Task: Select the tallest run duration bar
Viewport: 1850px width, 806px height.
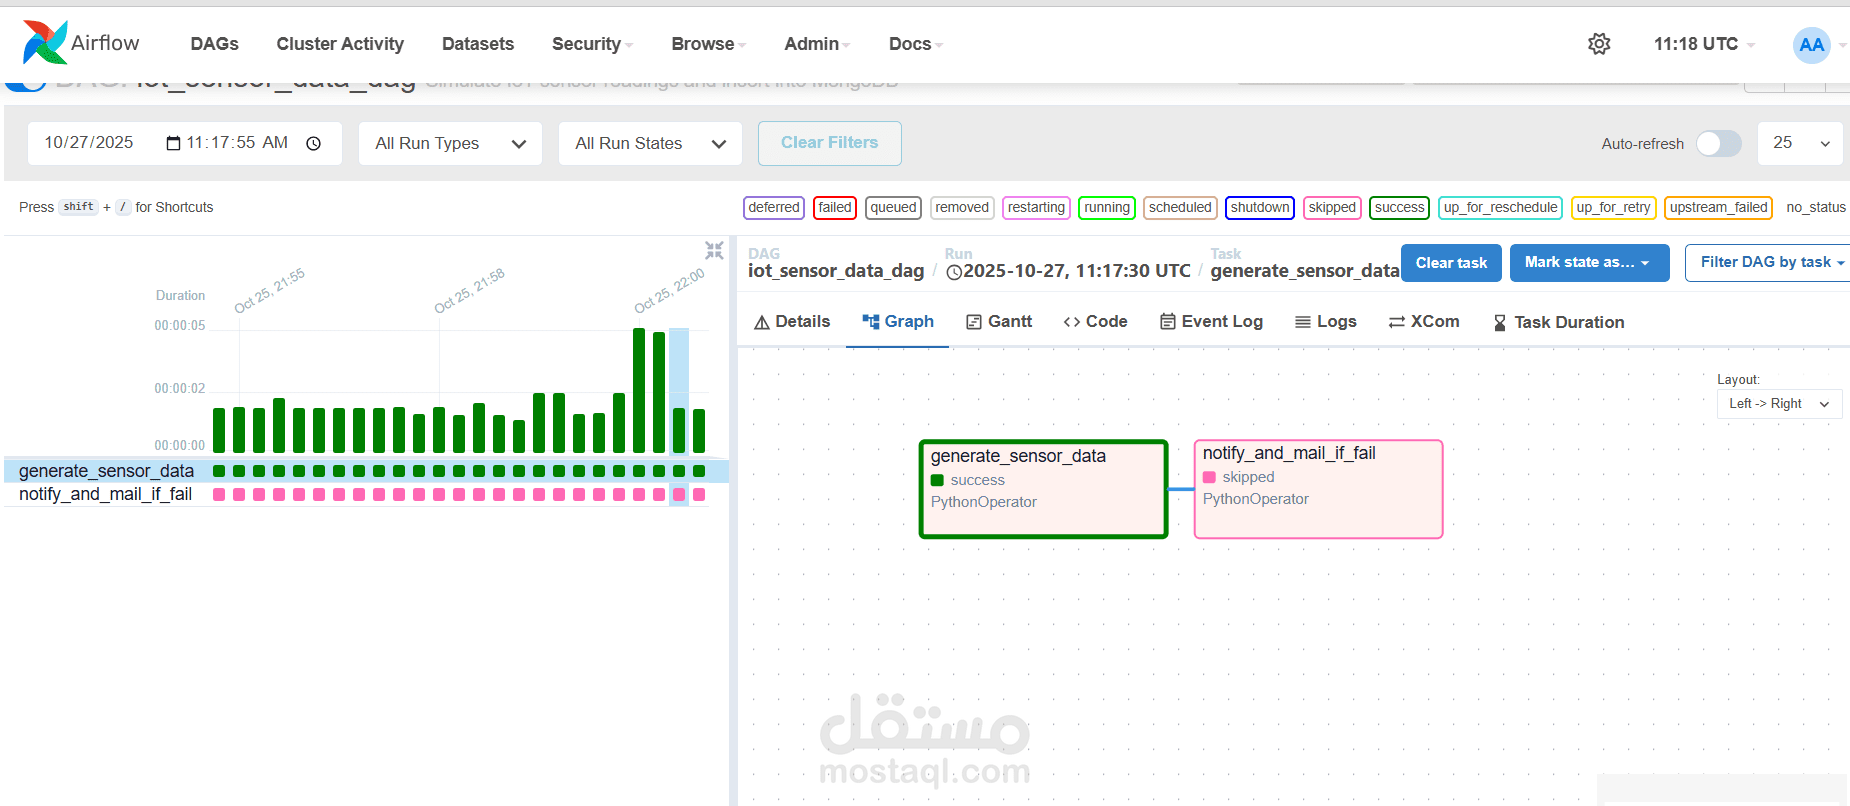Action: (x=639, y=391)
